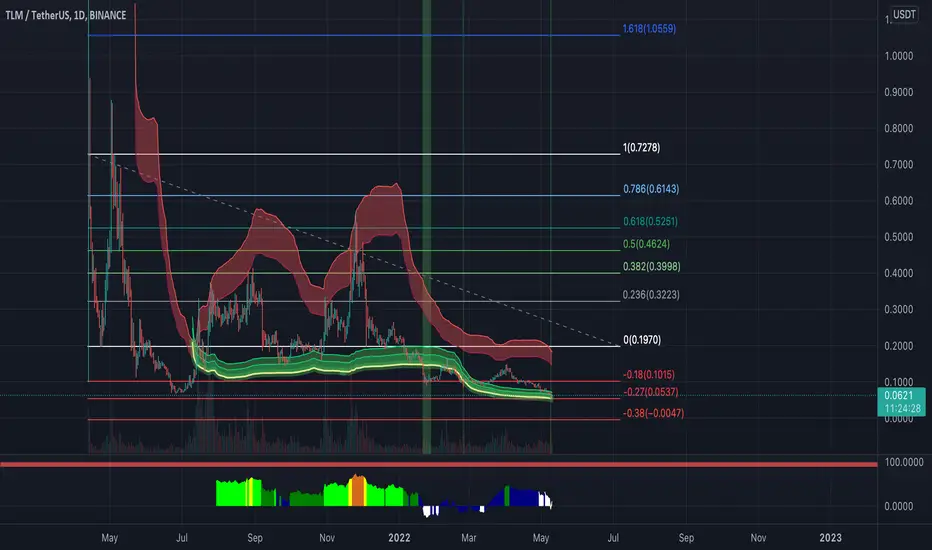This screenshot has width=932, height=550.
Task: Click the current price tag 0.0621
Action: [901, 401]
